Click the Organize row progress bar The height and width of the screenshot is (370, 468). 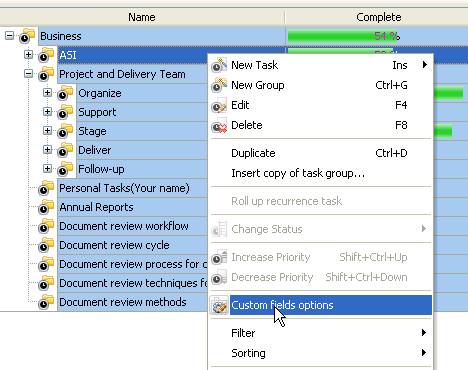[449, 93]
